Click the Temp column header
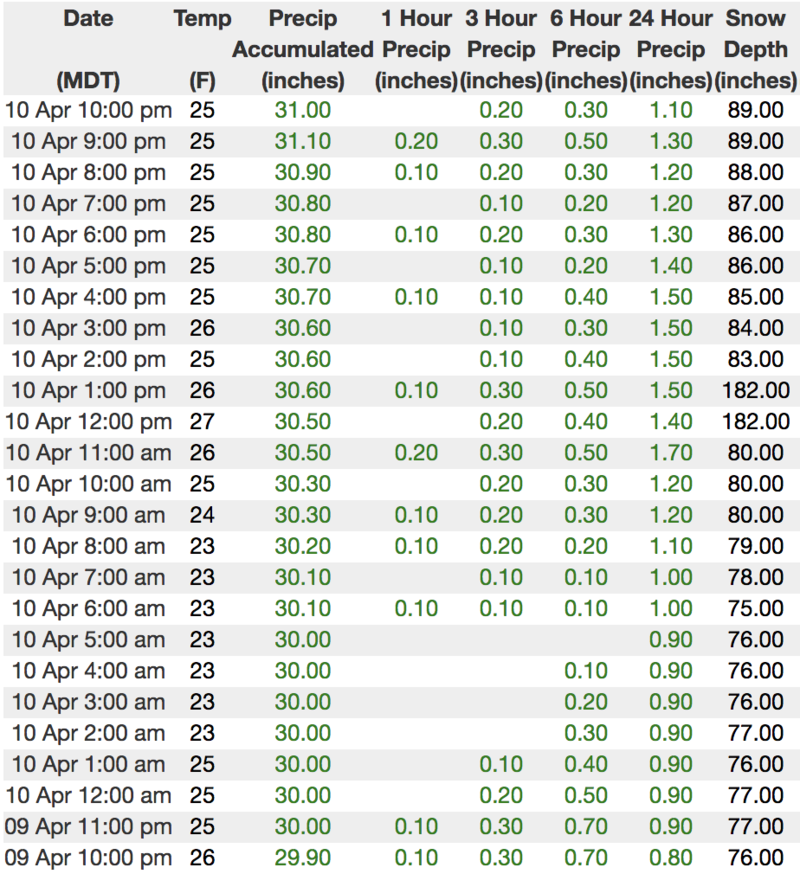 coord(202,18)
